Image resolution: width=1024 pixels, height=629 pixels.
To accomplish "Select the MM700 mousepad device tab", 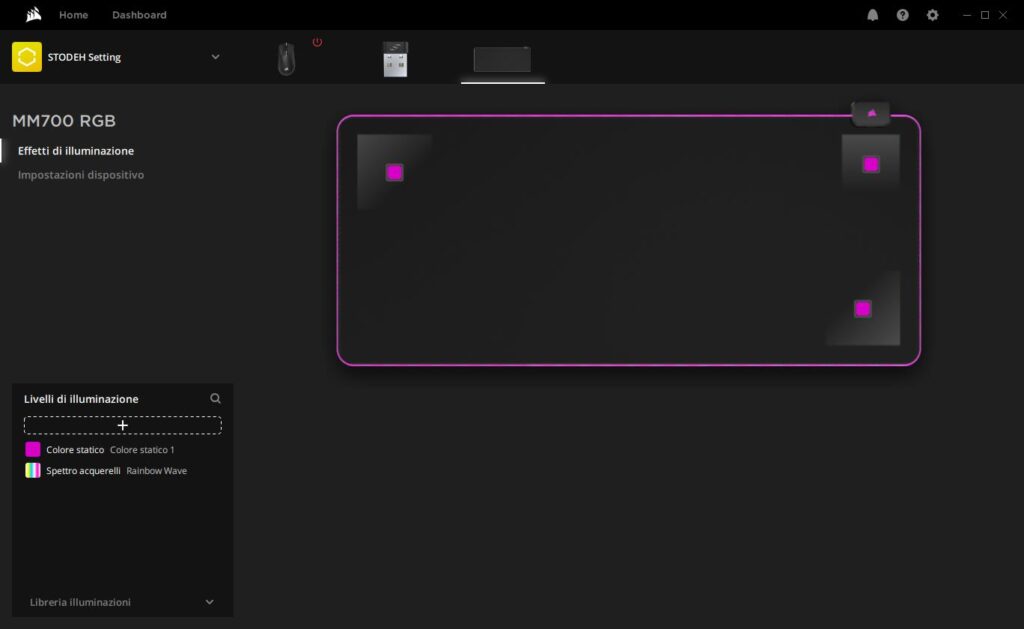I will click(502, 59).
